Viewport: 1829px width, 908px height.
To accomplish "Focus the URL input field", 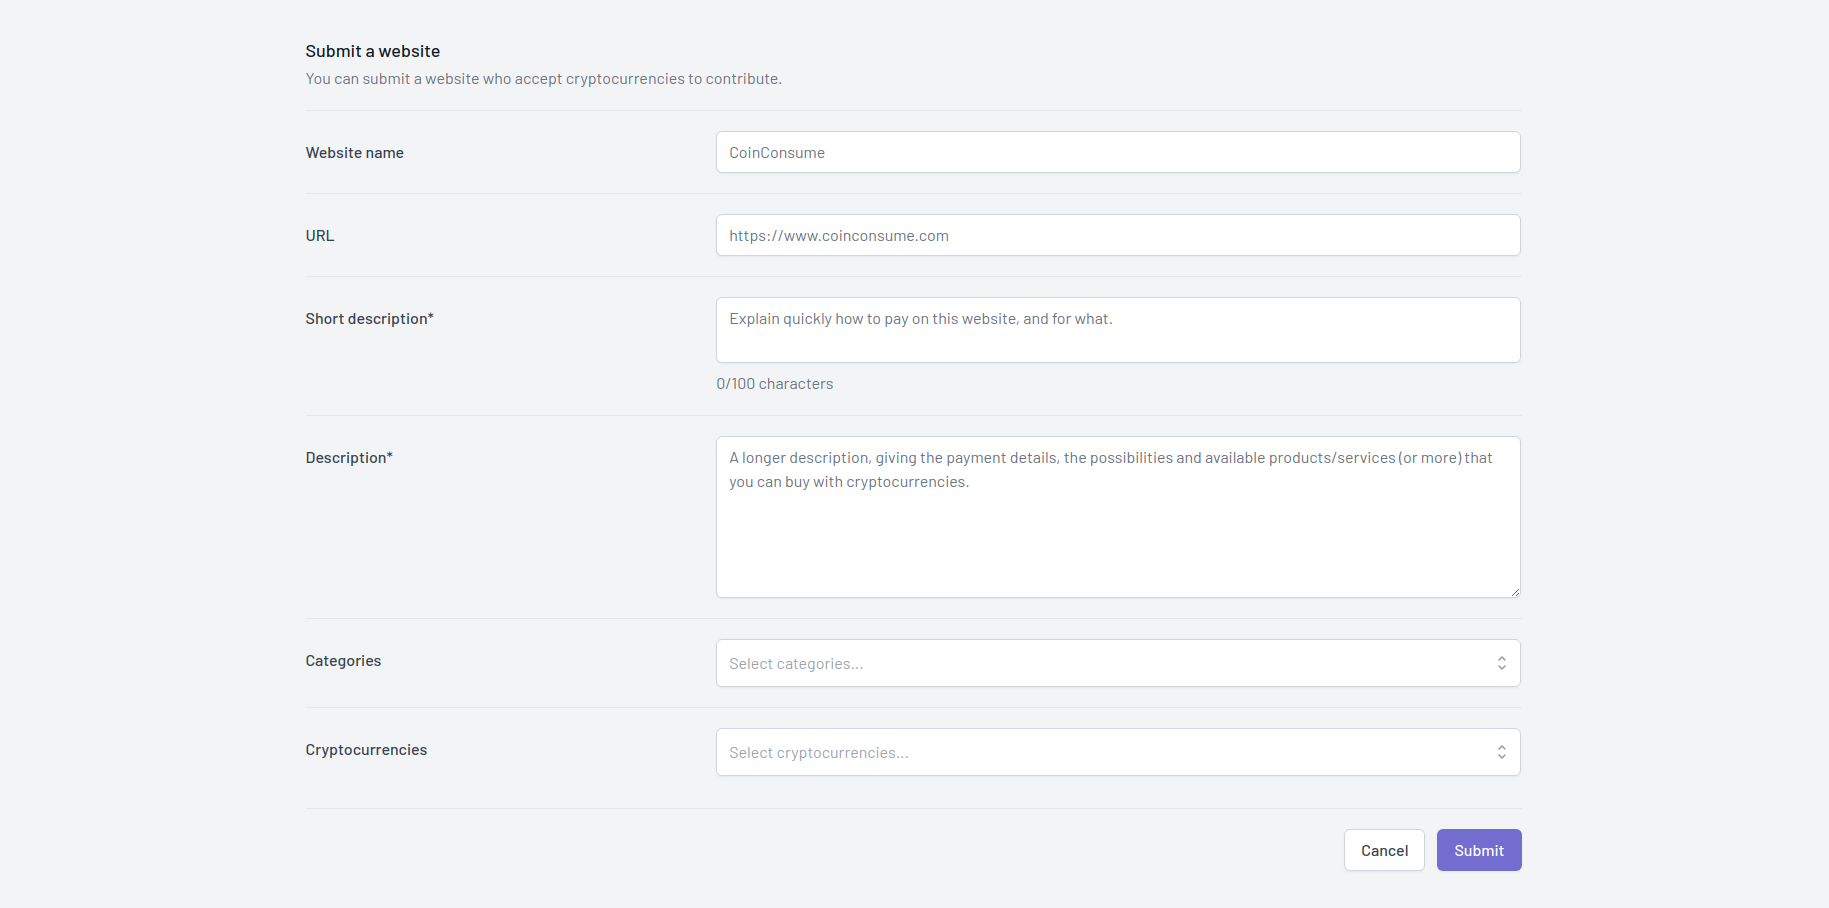I will 1118,235.
